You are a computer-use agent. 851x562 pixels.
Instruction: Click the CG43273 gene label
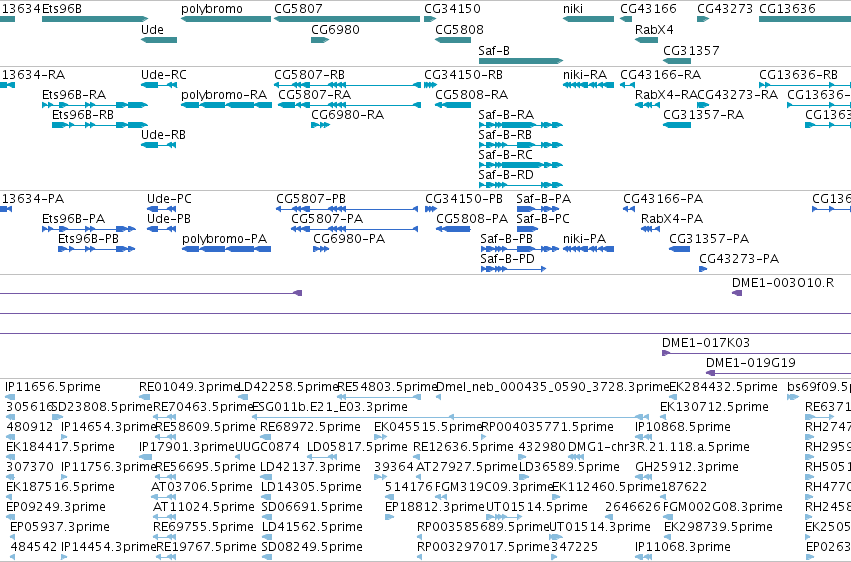point(725,9)
